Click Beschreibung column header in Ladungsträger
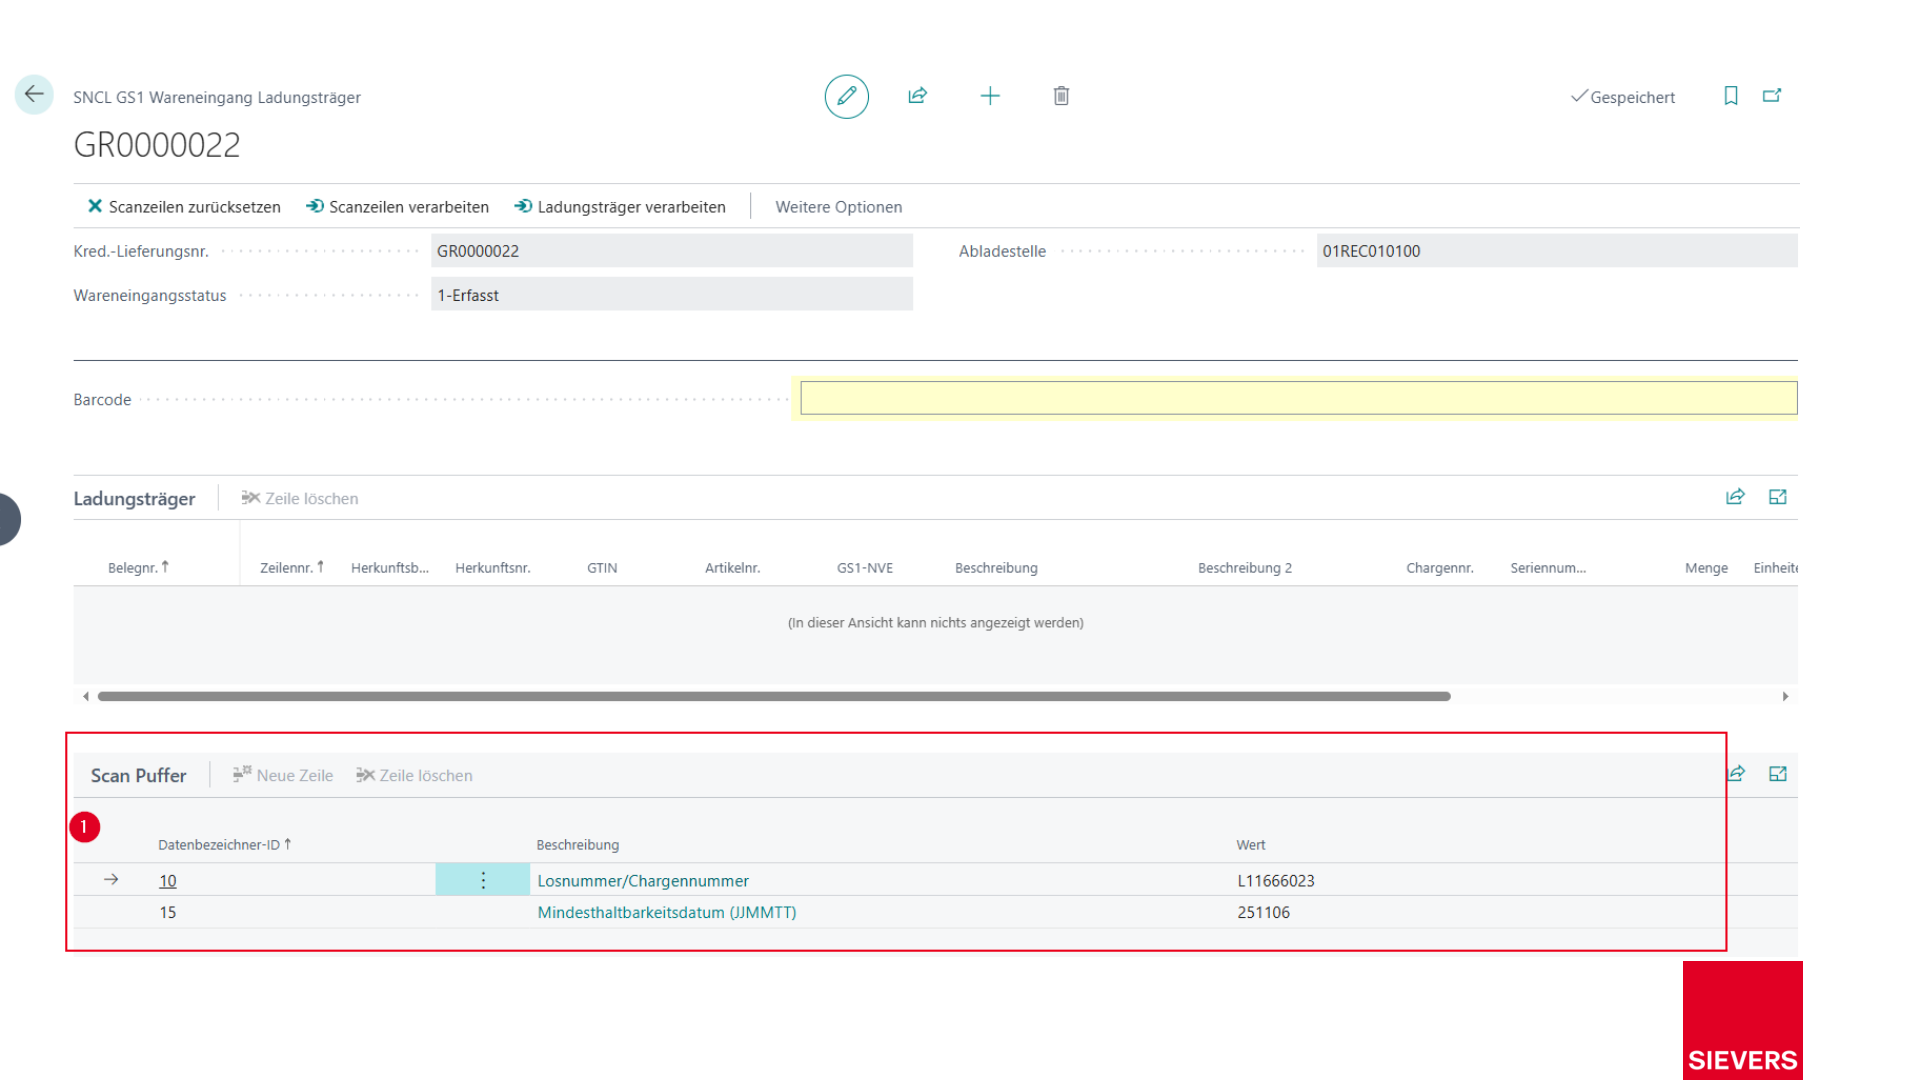This screenshot has height=1080, width=1920. pos(996,568)
